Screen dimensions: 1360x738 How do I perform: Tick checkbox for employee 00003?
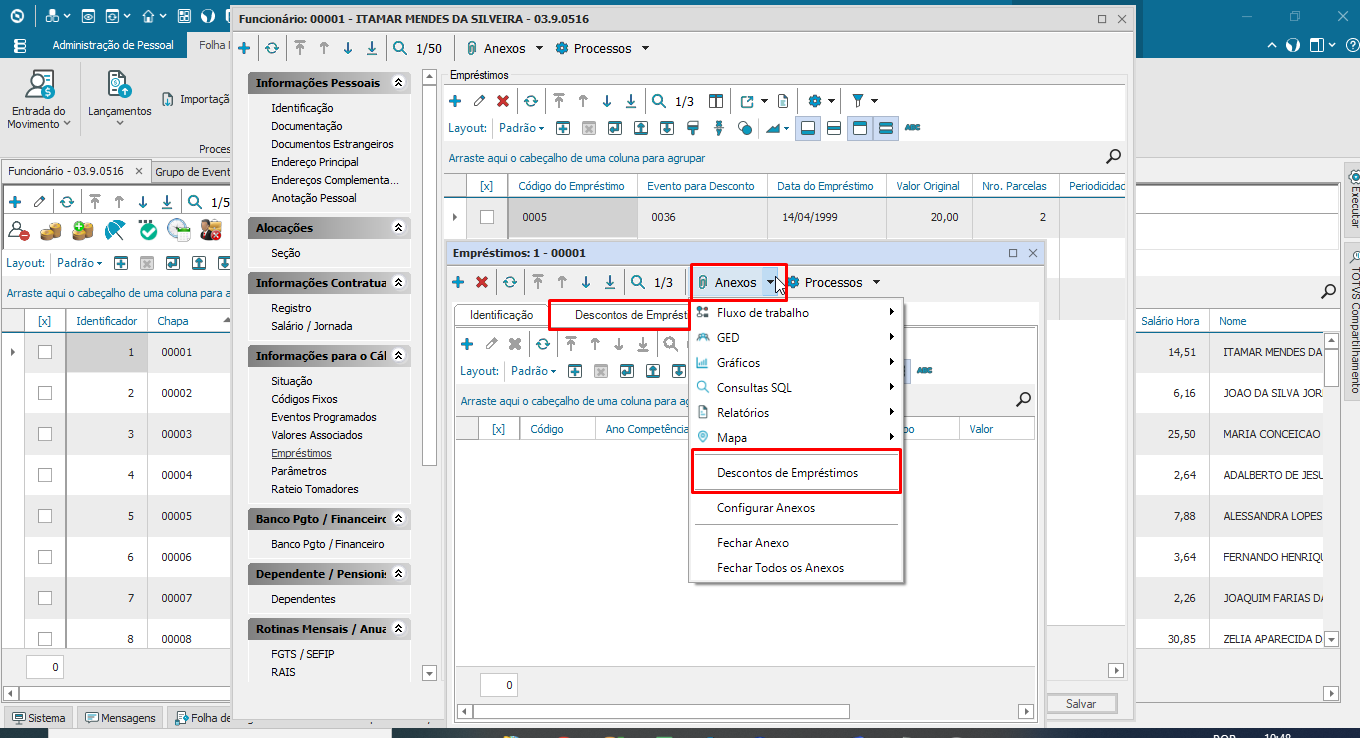tap(45, 434)
